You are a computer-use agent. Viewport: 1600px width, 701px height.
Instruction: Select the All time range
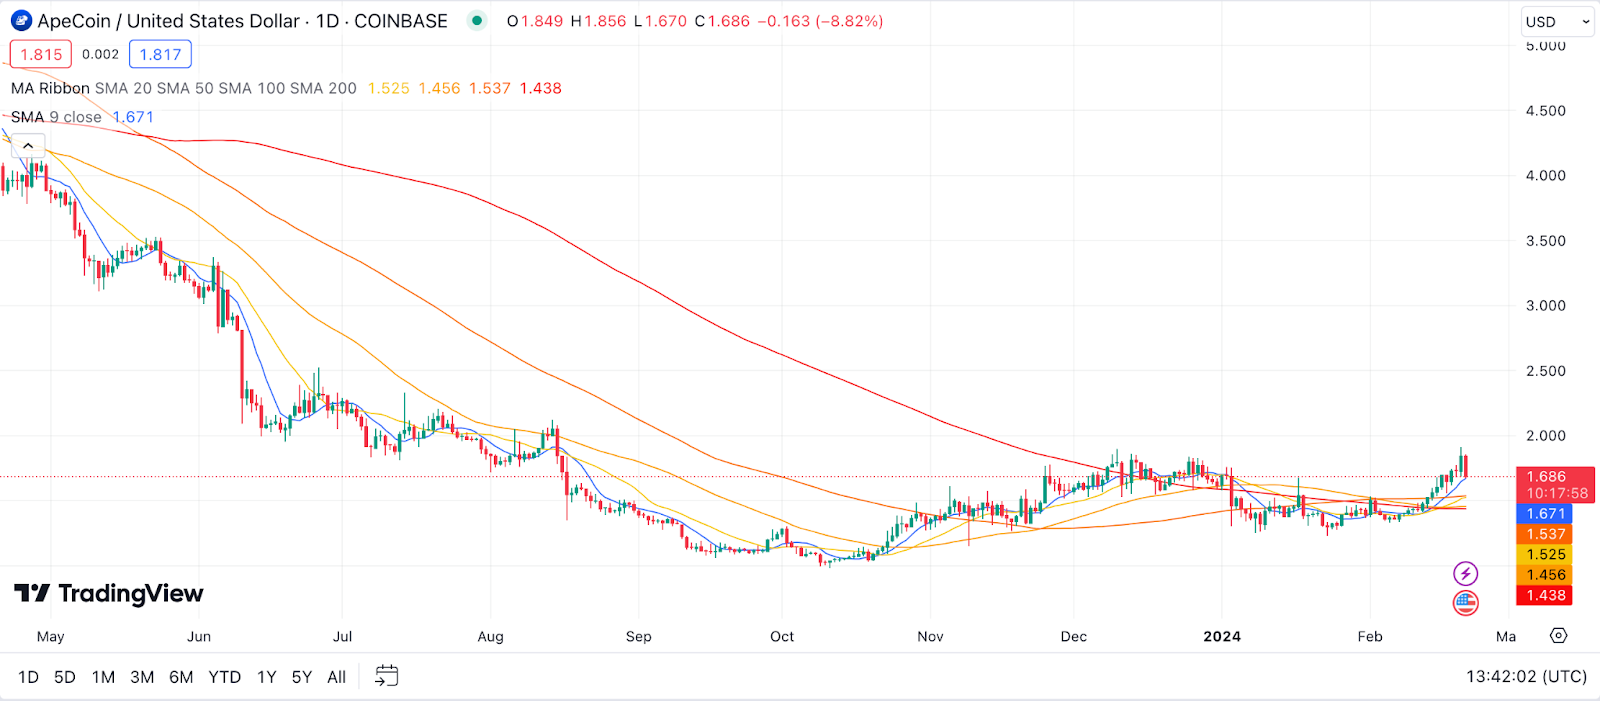click(337, 677)
